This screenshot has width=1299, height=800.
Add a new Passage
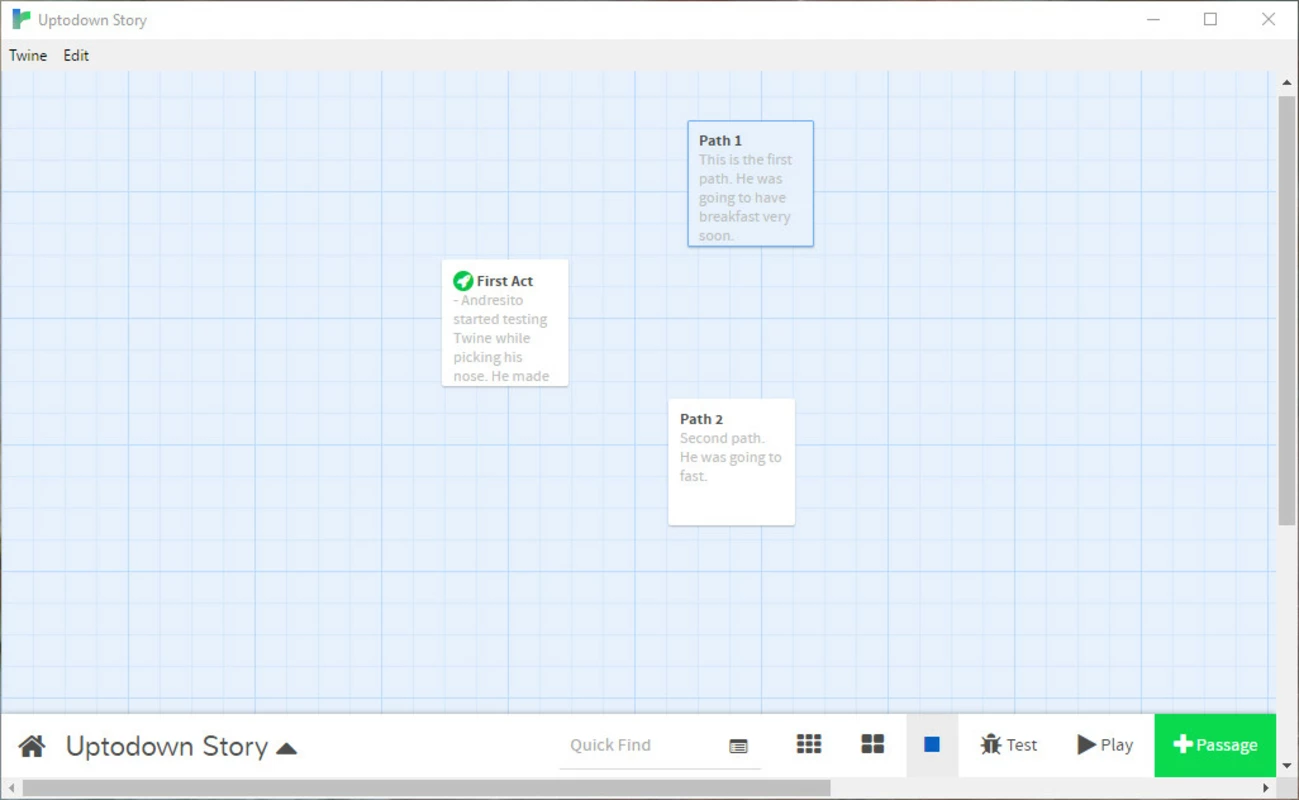[x=1214, y=745]
